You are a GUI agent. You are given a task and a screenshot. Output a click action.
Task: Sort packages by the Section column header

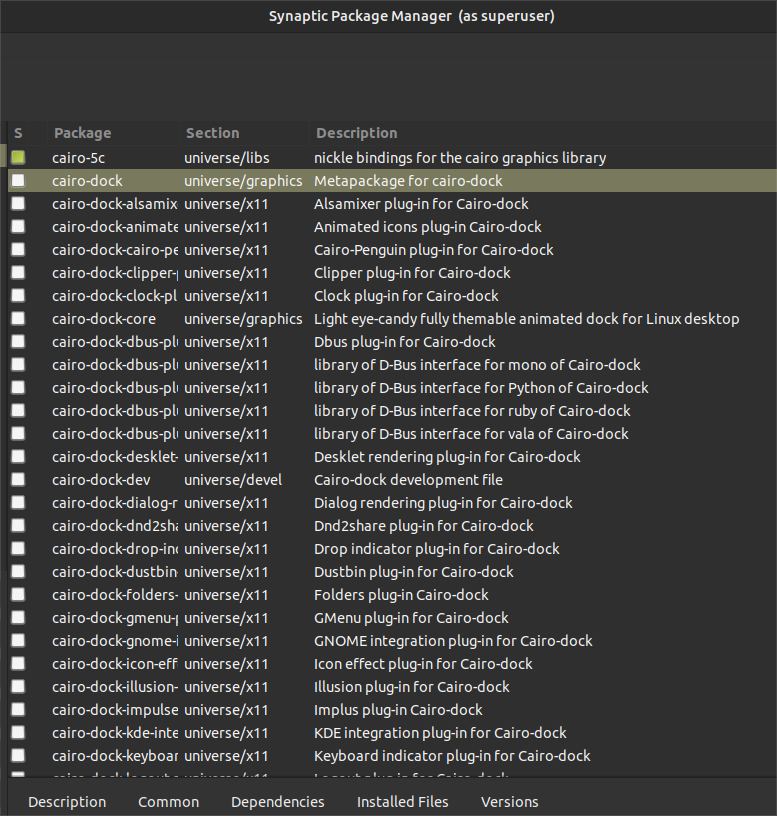pos(212,133)
